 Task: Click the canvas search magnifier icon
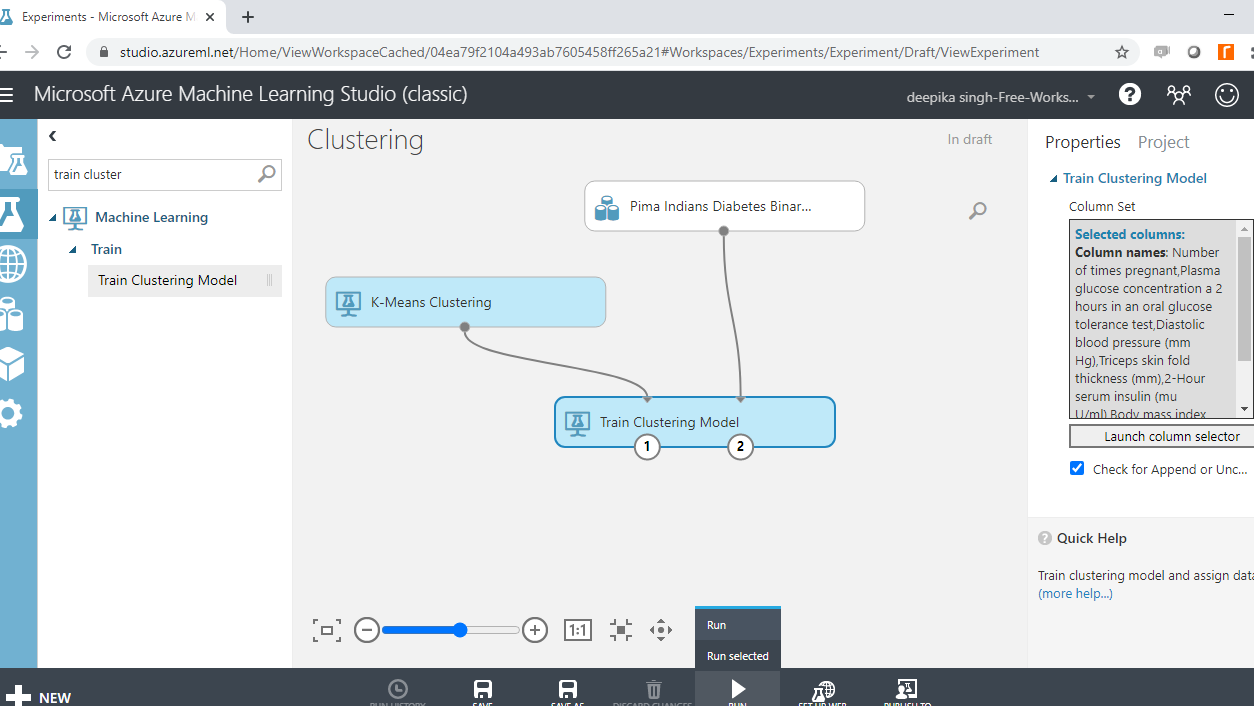click(x=978, y=210)
